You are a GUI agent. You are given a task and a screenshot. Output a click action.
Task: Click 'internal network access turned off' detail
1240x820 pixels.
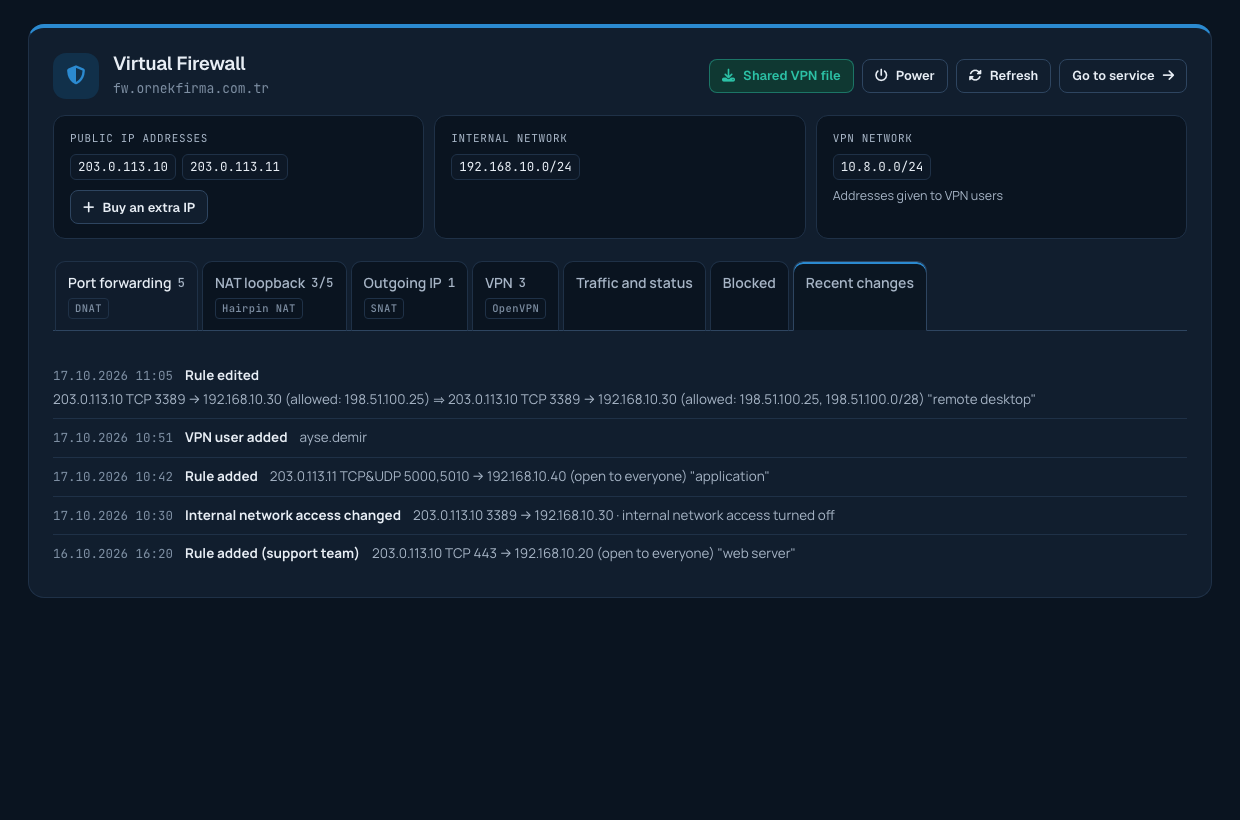click(x=728, y=515)
